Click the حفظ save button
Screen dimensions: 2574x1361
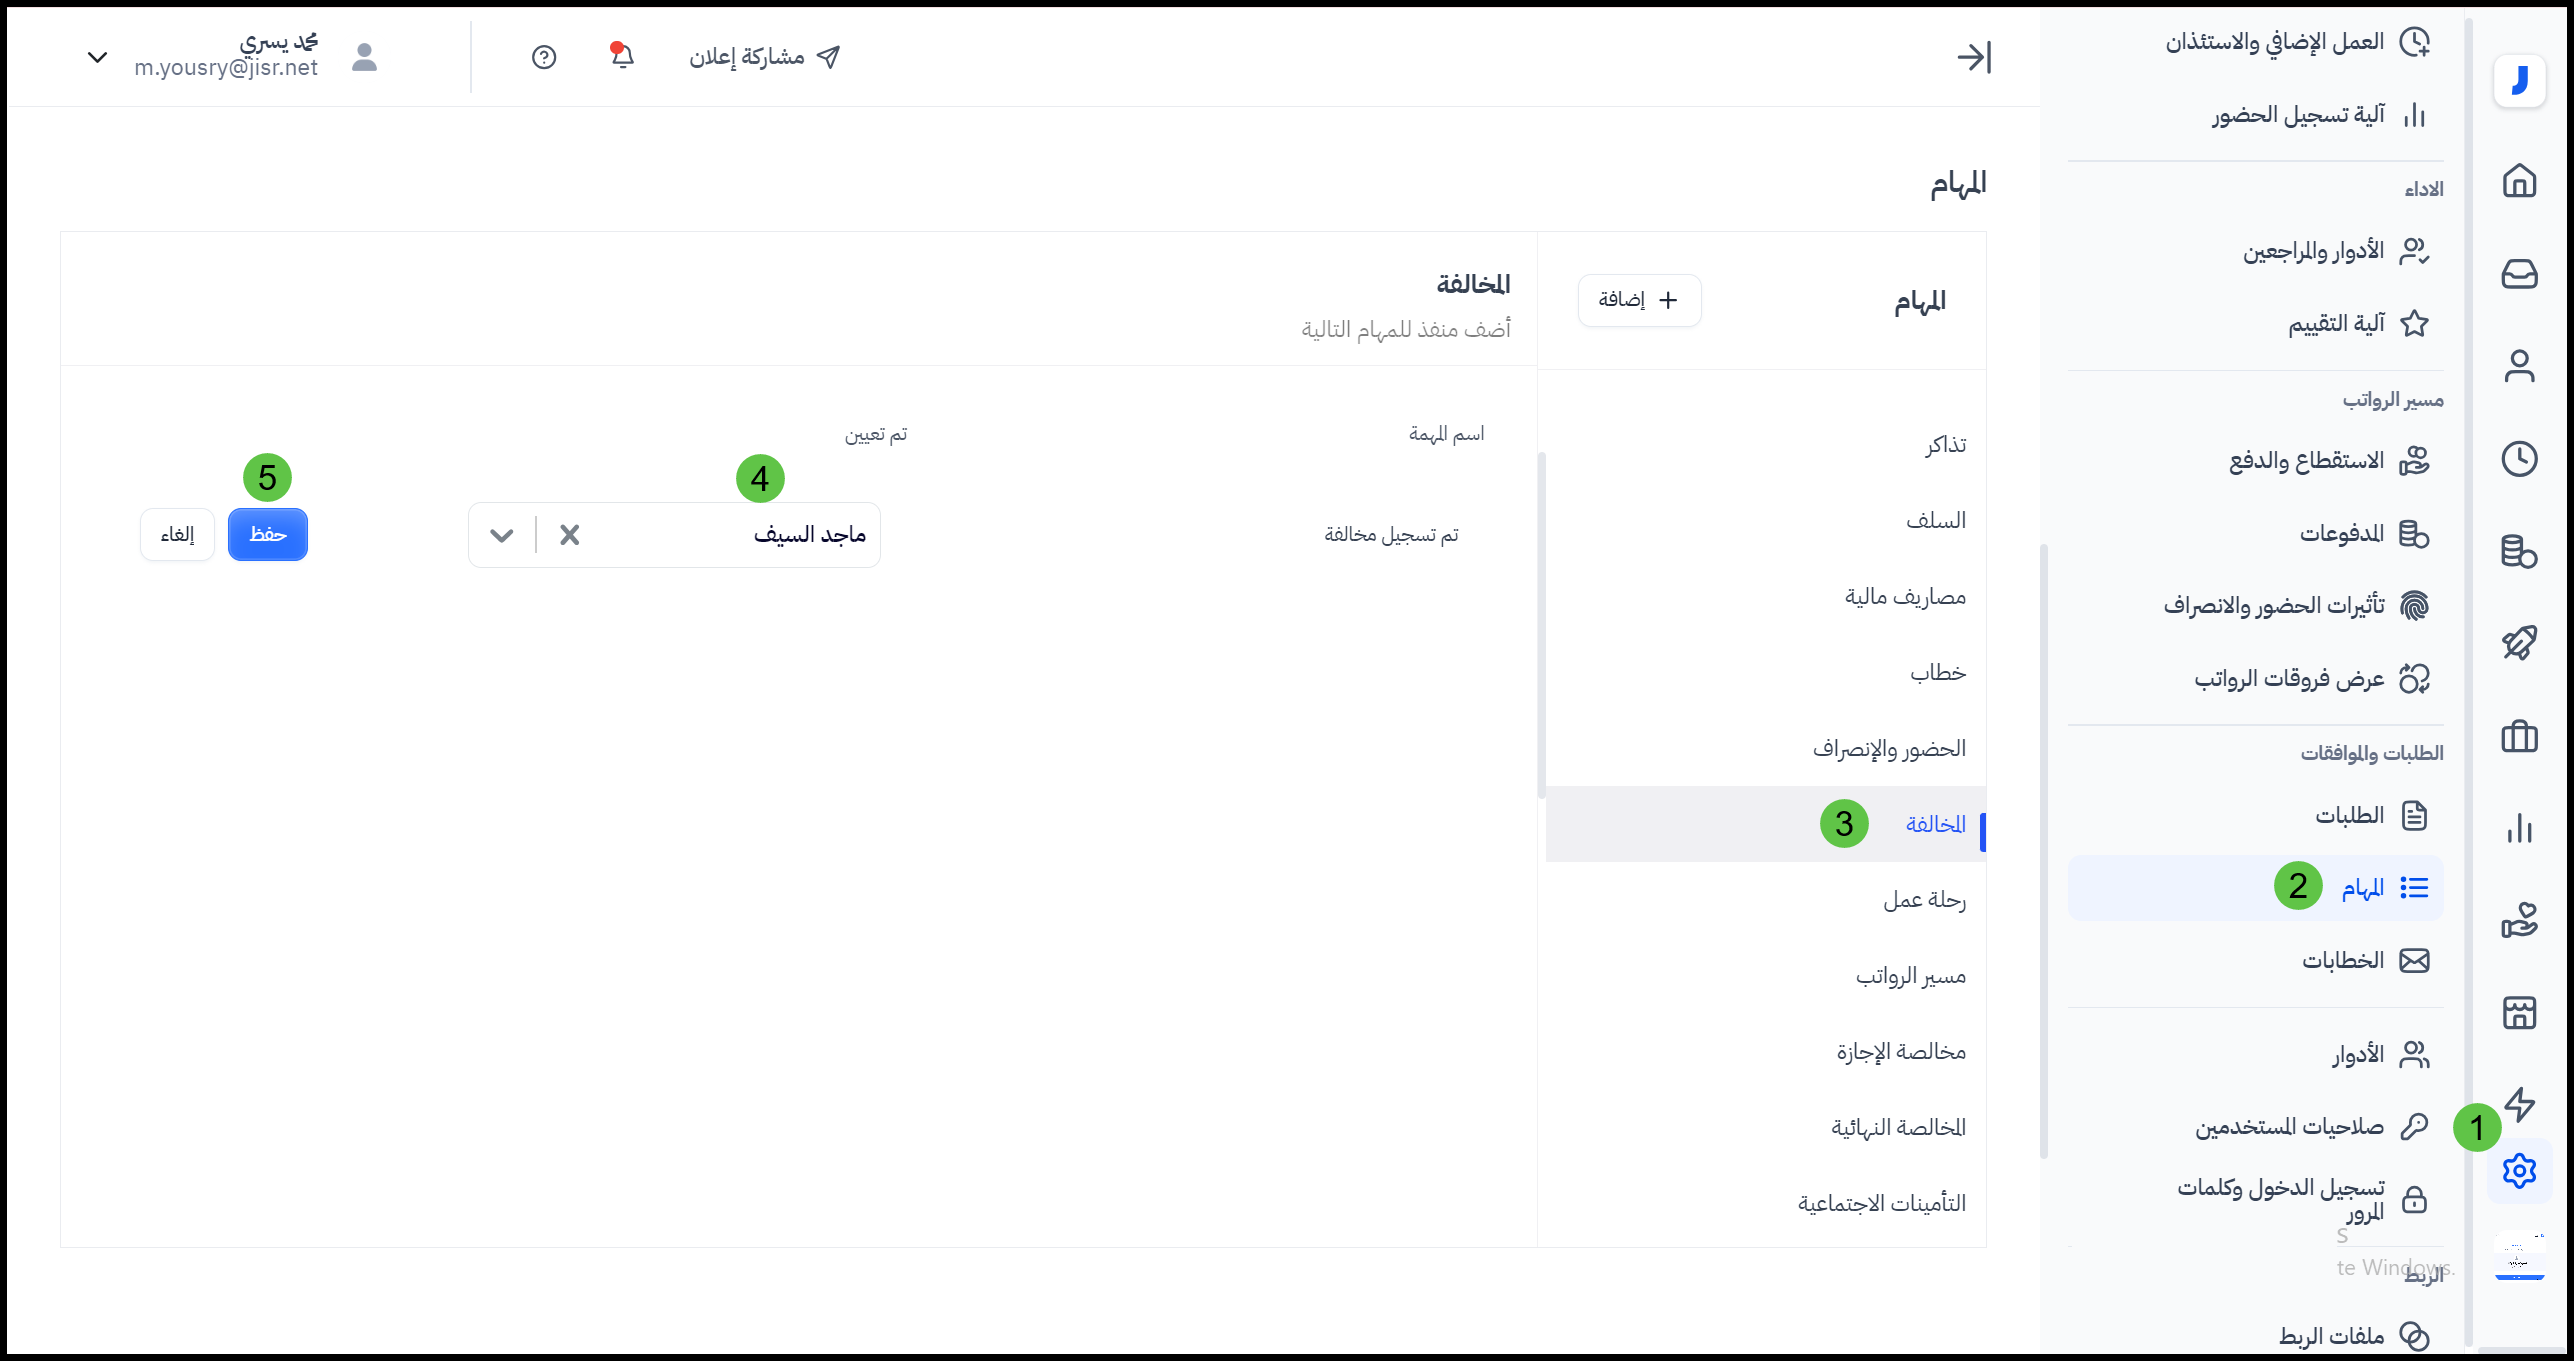click(267, 535)
